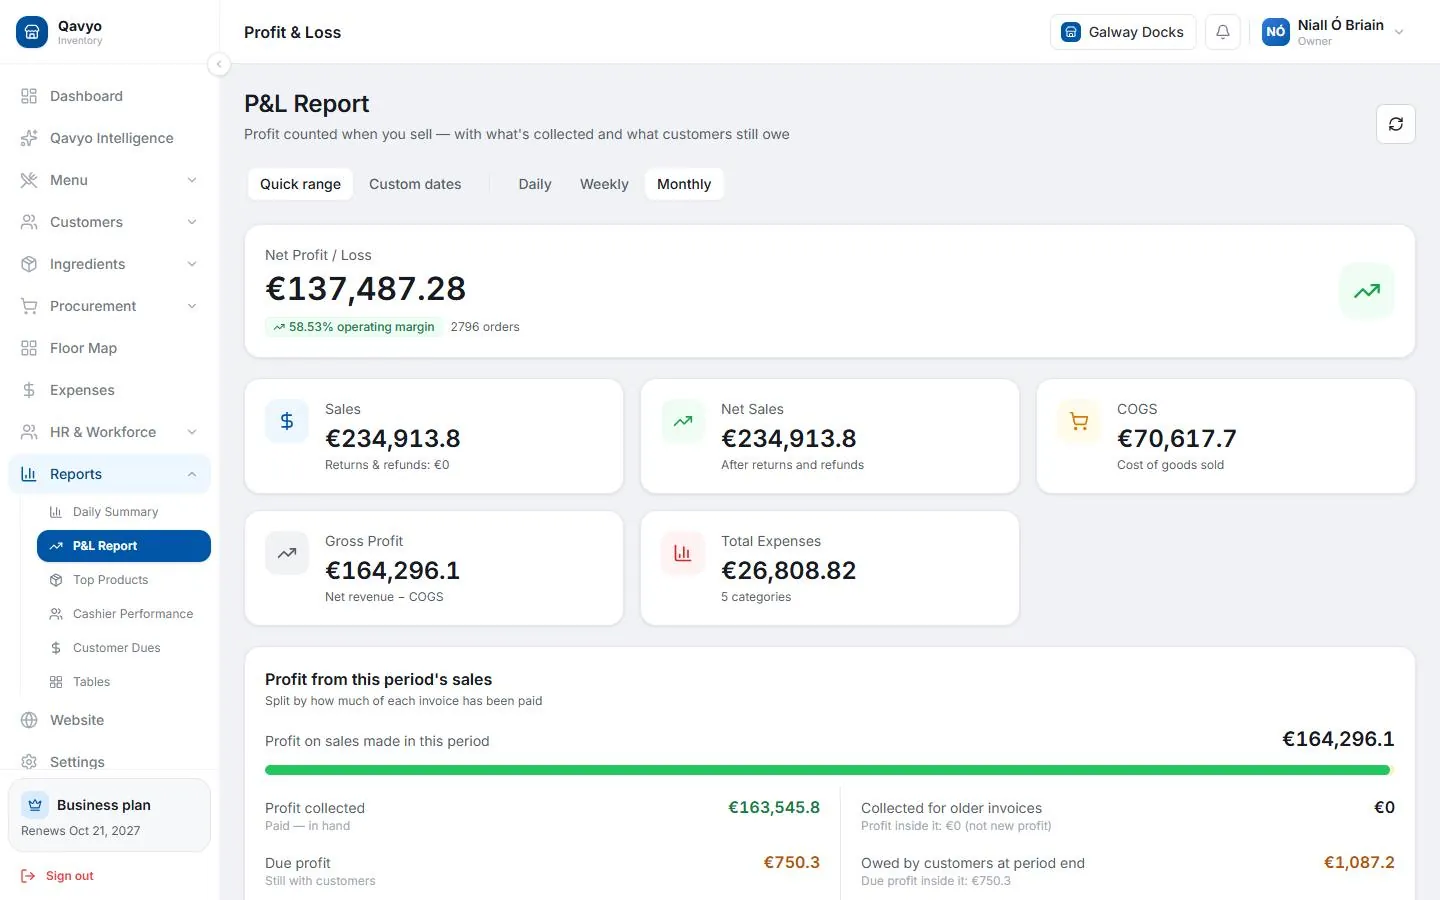The image size is (1440, 900).
Task: Click the Dashboard grid icon
Action: [29, 96]
